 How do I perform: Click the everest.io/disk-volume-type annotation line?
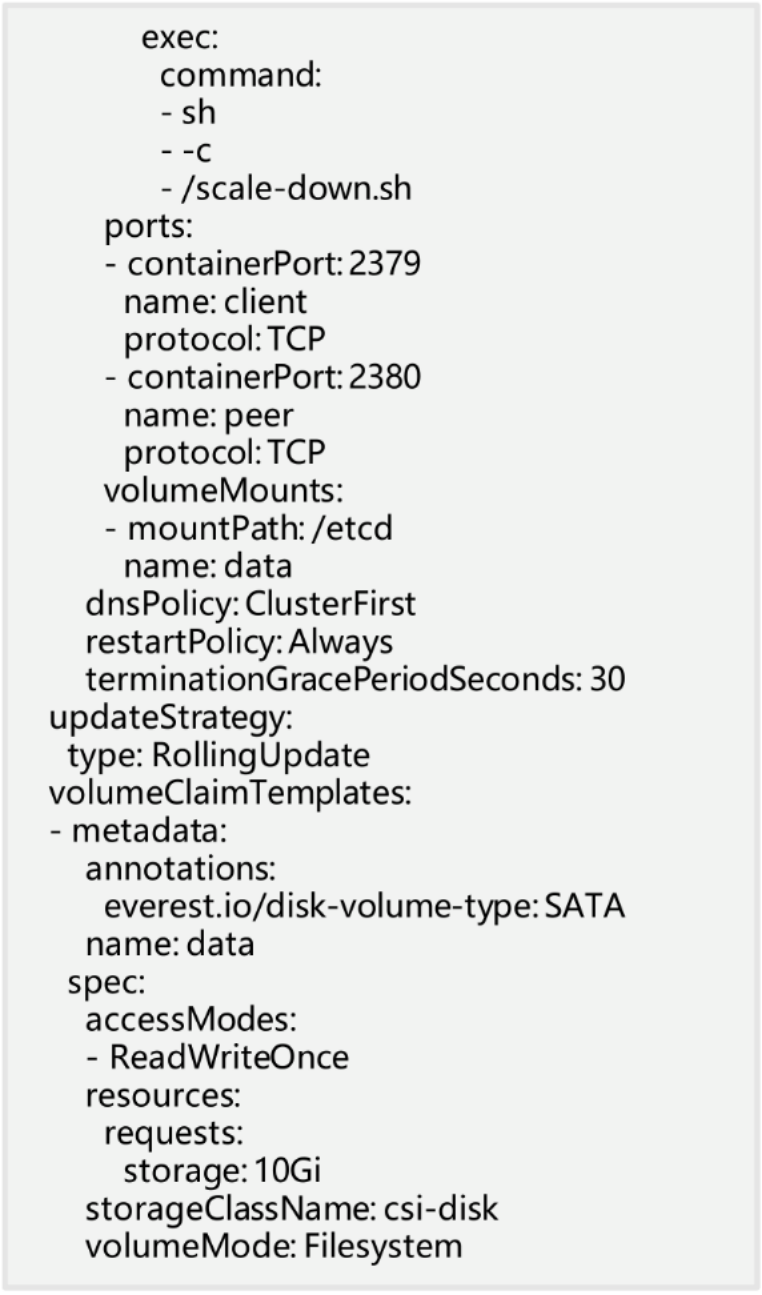point(364,907)
